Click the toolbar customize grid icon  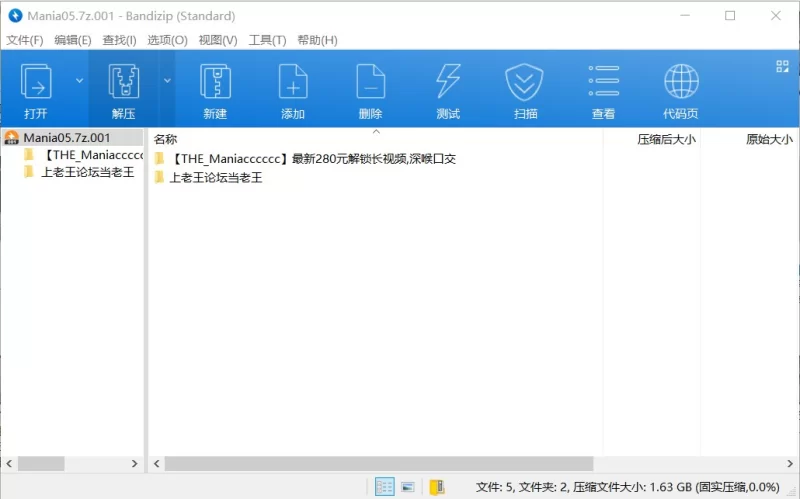pos(782,66)
